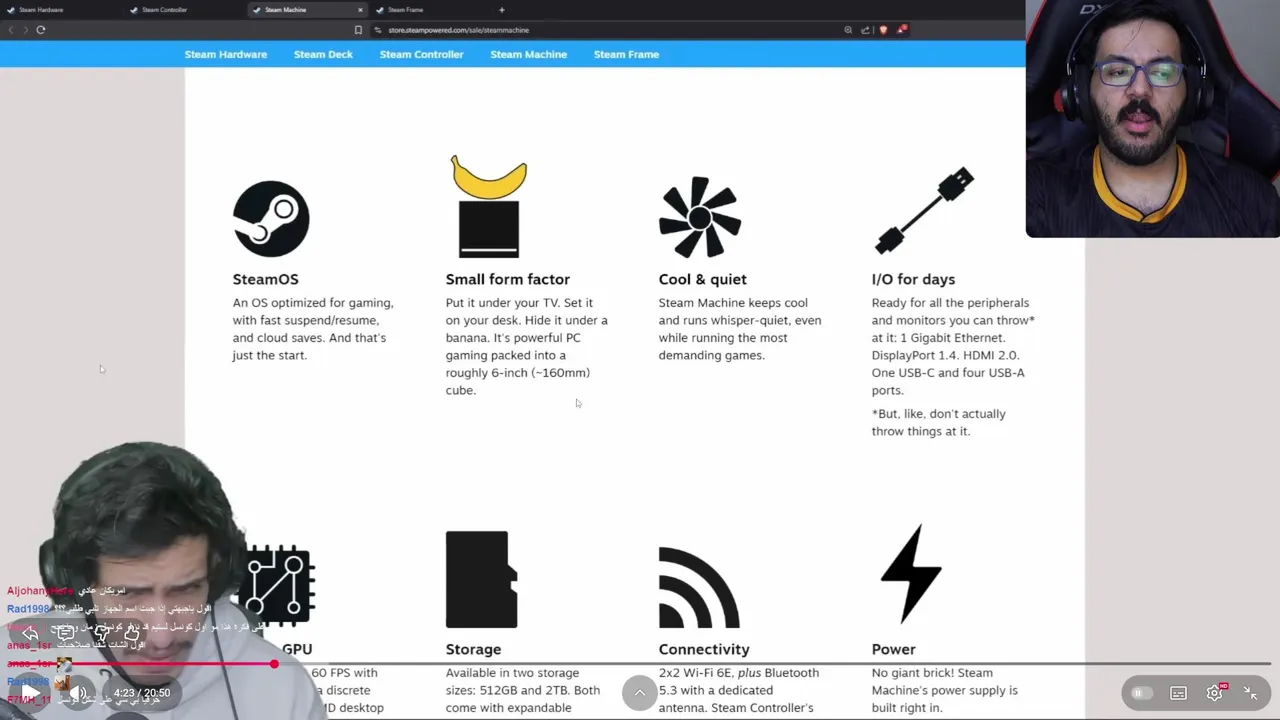Open video settings gear icon
The width and height of the screenshot is (1280, 720).
1215,692
